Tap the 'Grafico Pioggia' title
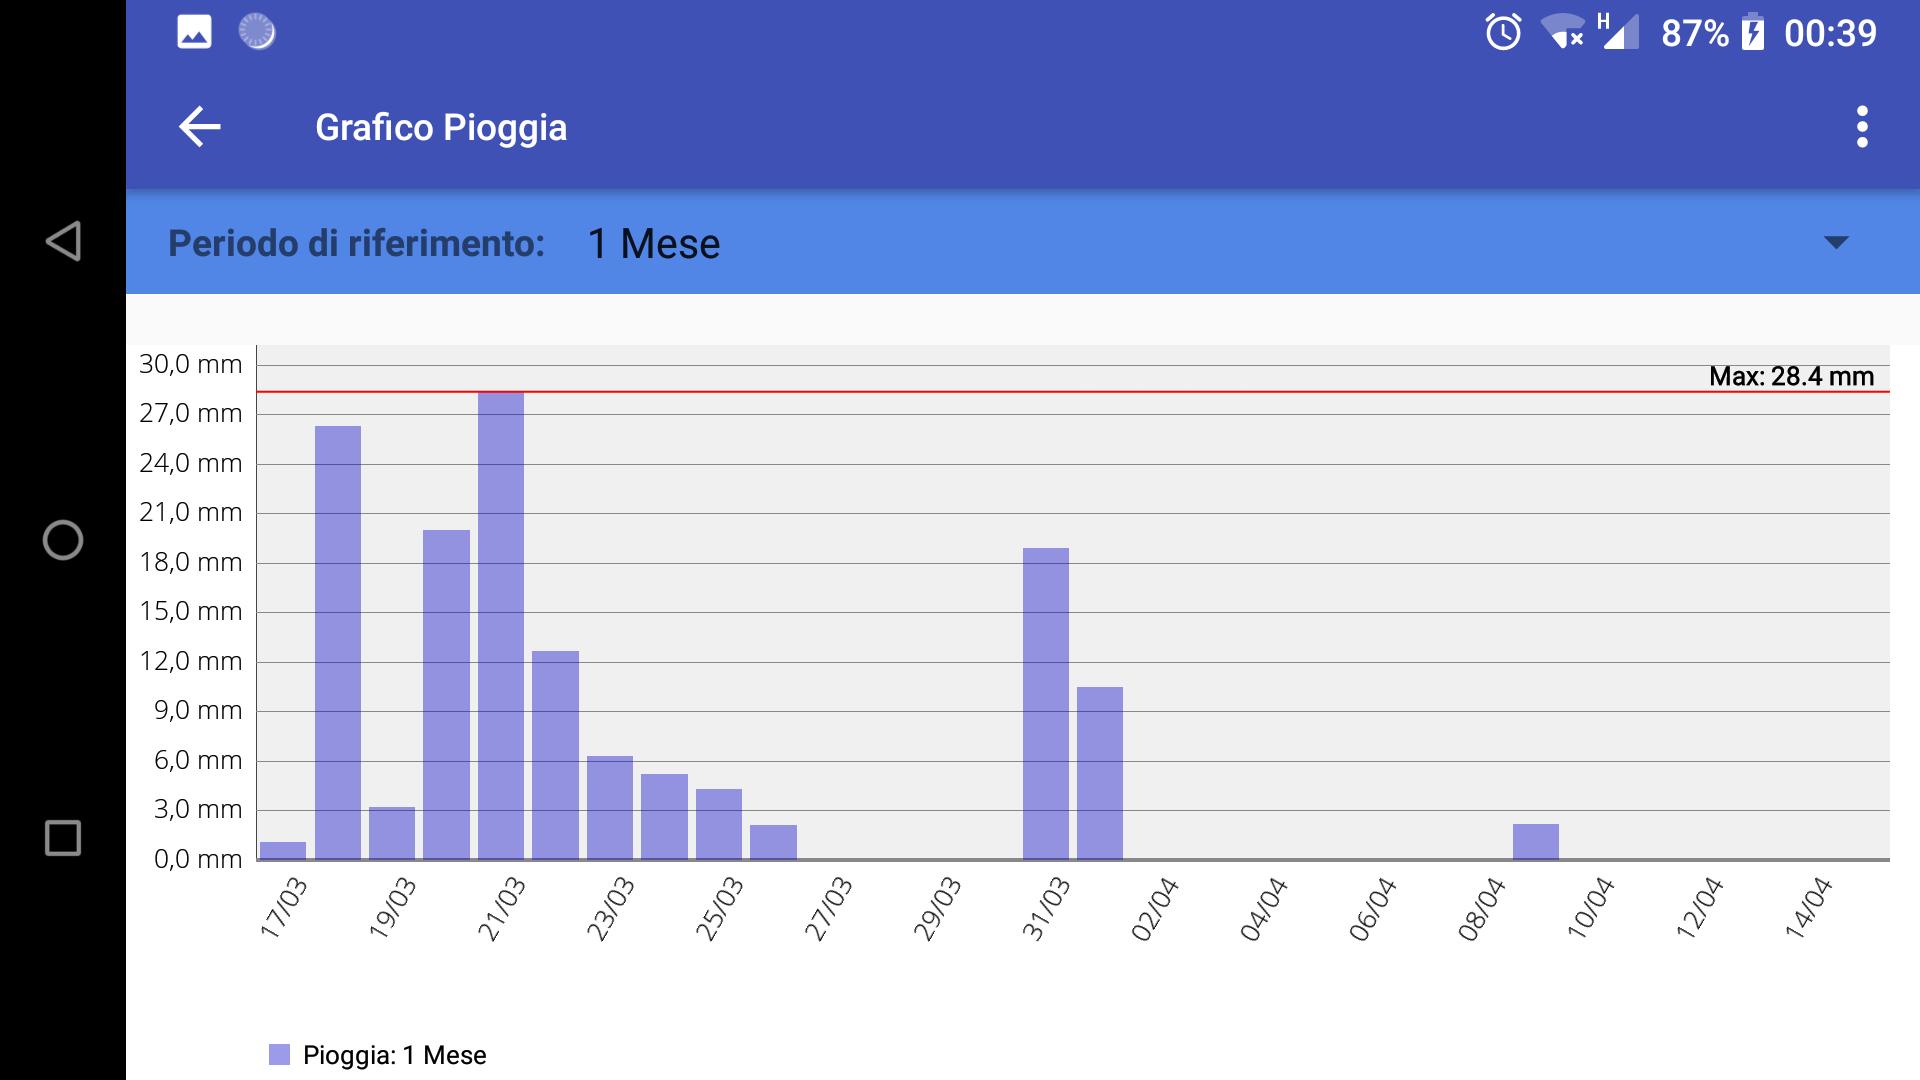 441,127
